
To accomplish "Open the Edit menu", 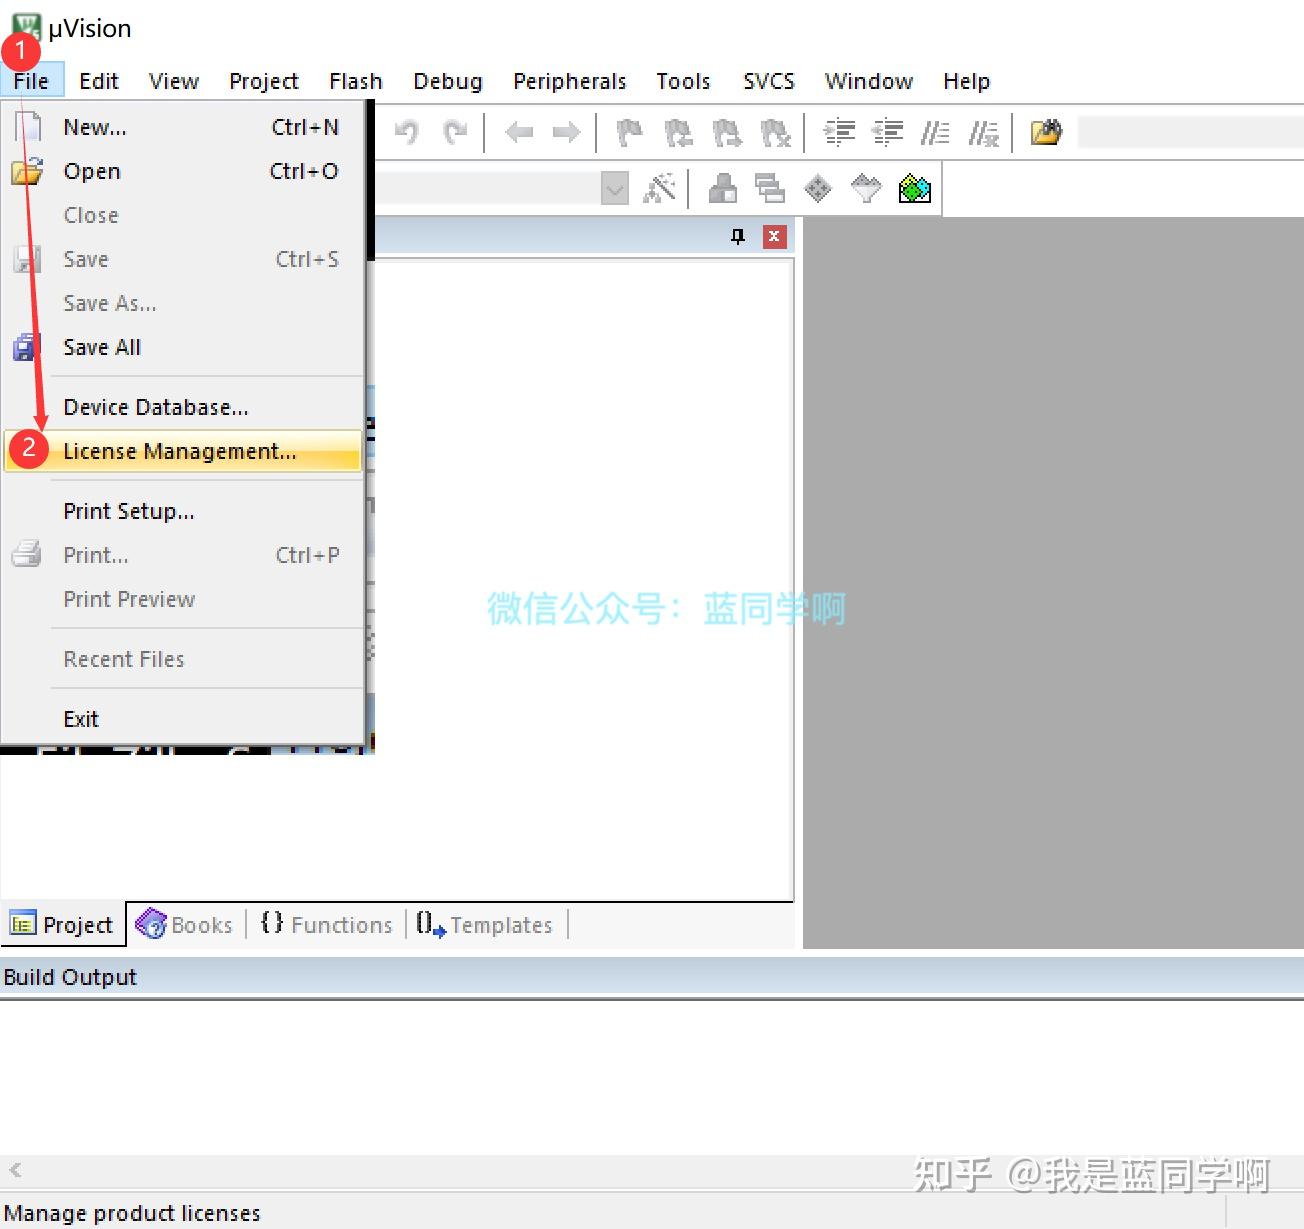I will click(99, 81).
